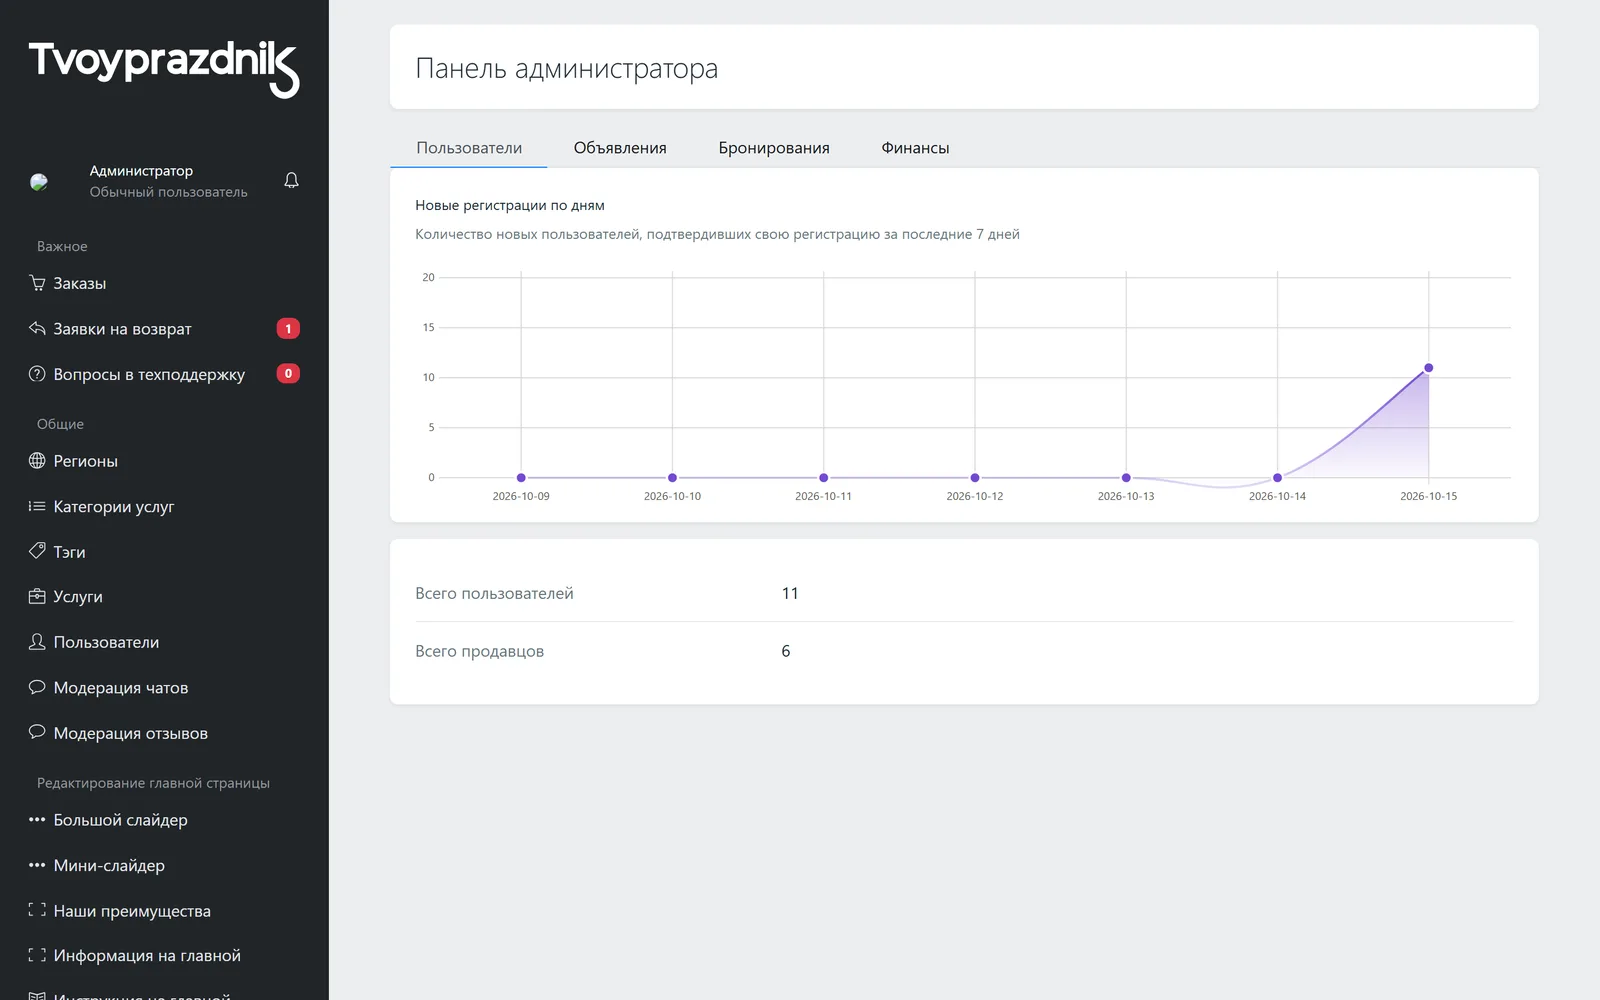
Task: Click the brackets icon for Информация на главной
Action: point(37,955)
